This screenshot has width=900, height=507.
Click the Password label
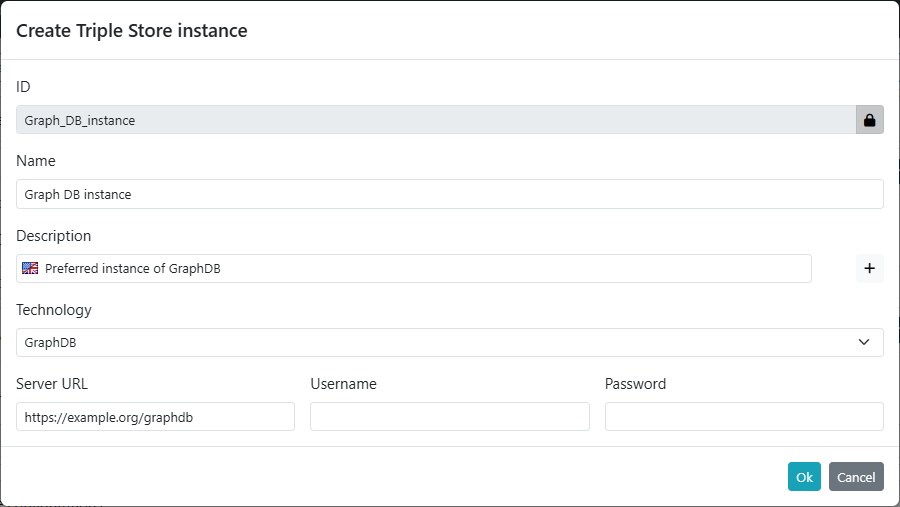pos(635,384)
